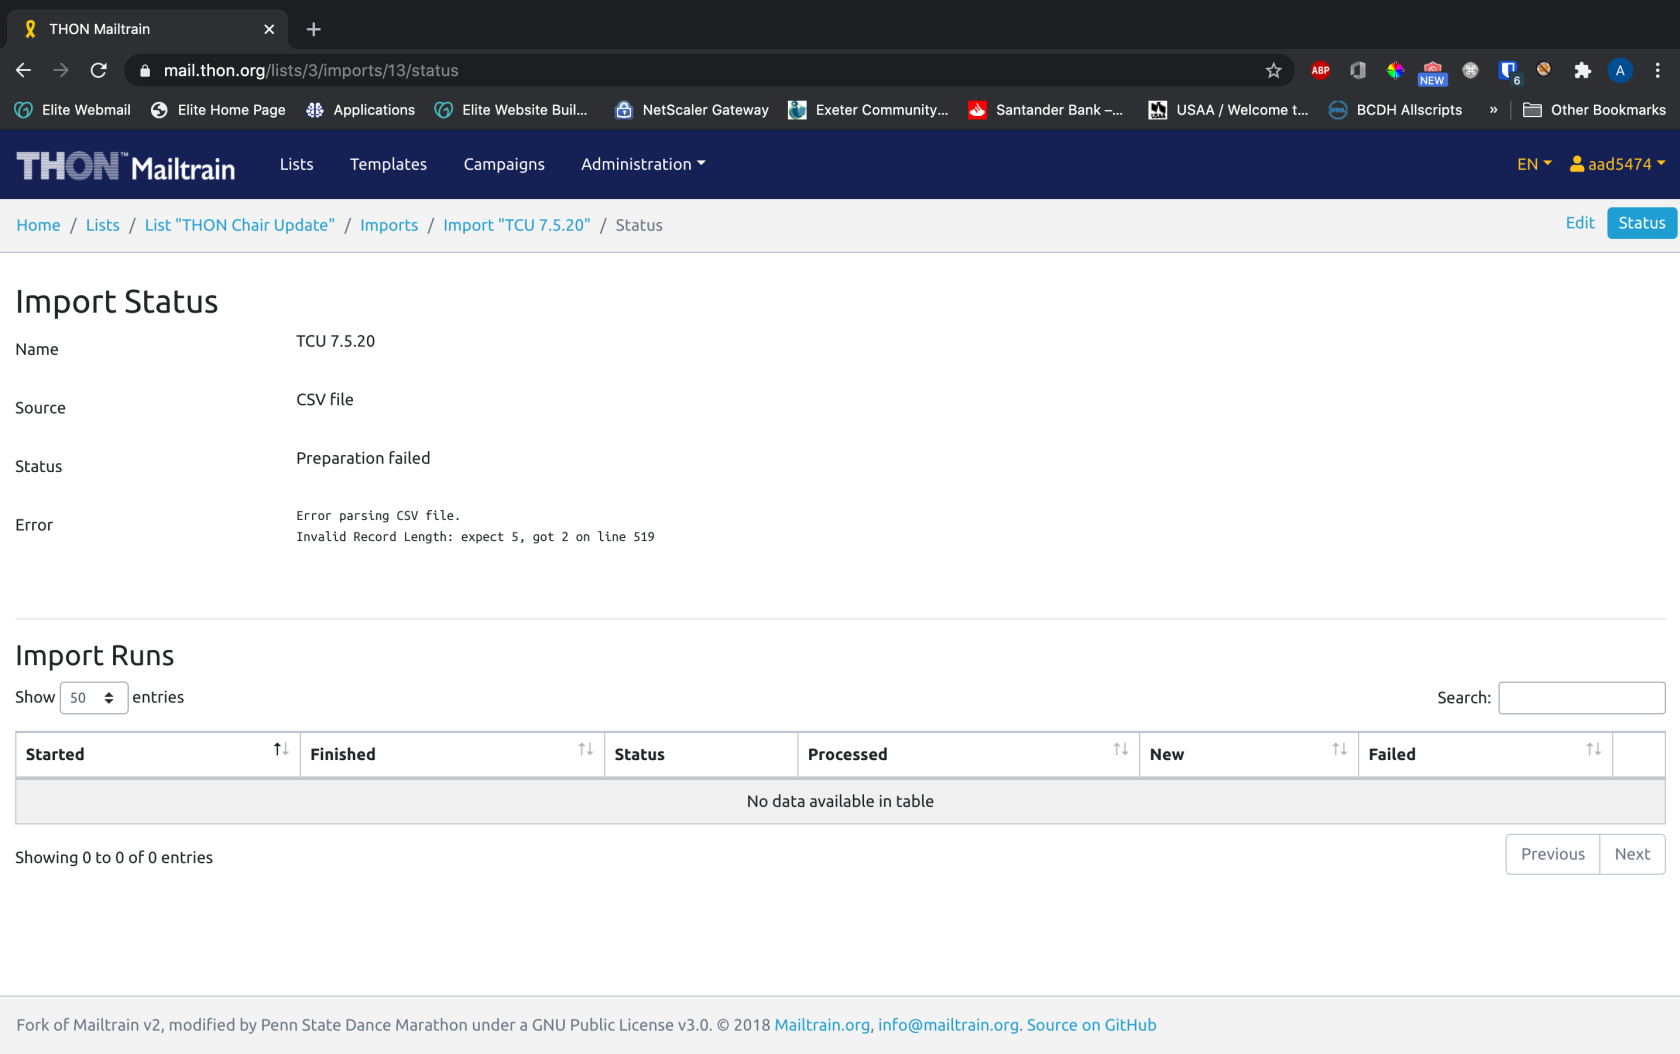Show more bookmarks via chevron
Image resolution: width=1680 pixels, height=1054 pixels.
(1493, 110)
